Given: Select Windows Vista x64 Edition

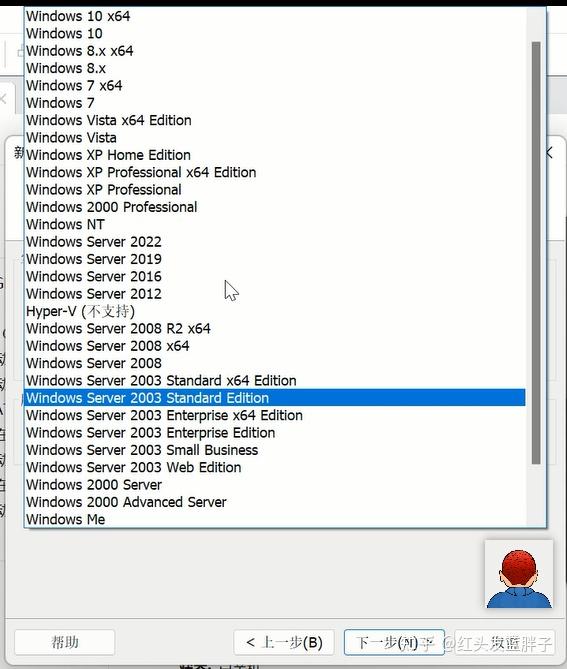Looking at the screenshot, I should (275, 120).
